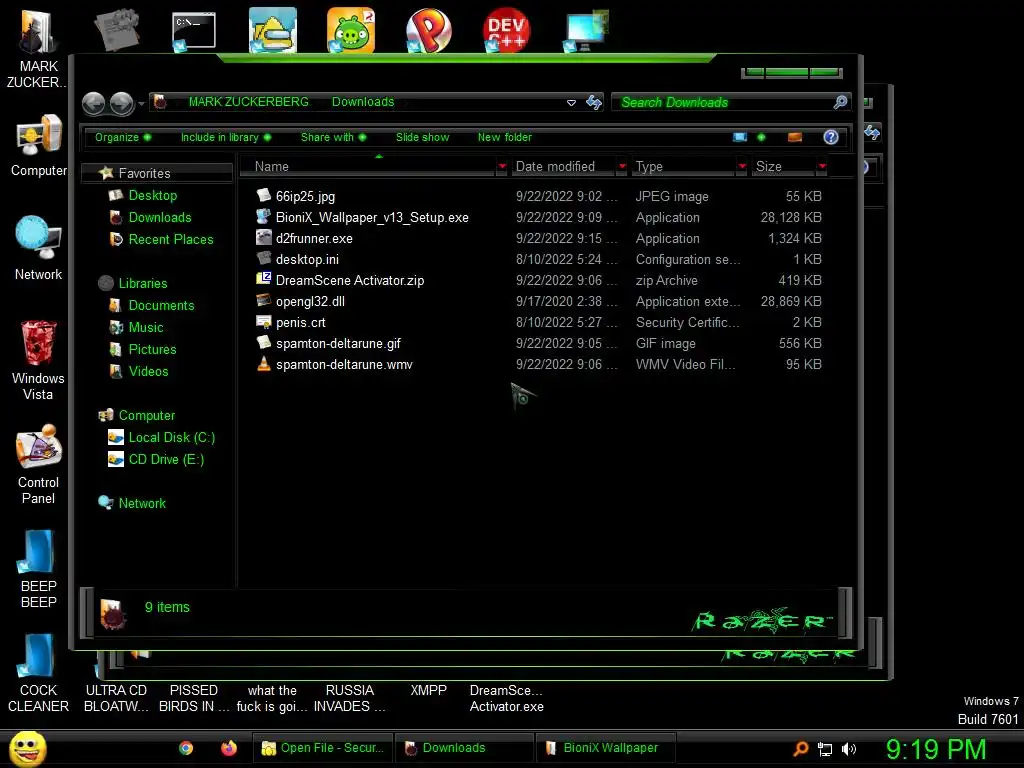Open Name column filter dropdown
This screenshot has width=1024, height=768.
click(x=502, y=167)
